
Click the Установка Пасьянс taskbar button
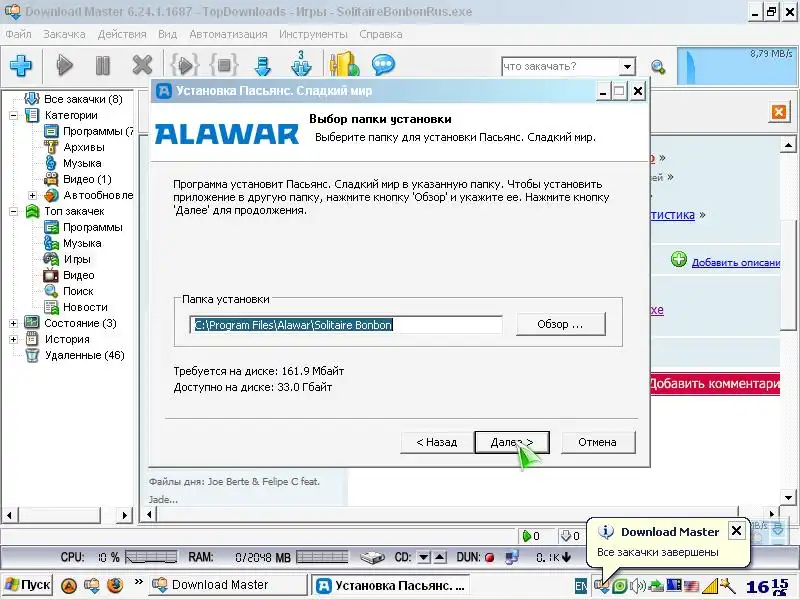tap(390, 585)
